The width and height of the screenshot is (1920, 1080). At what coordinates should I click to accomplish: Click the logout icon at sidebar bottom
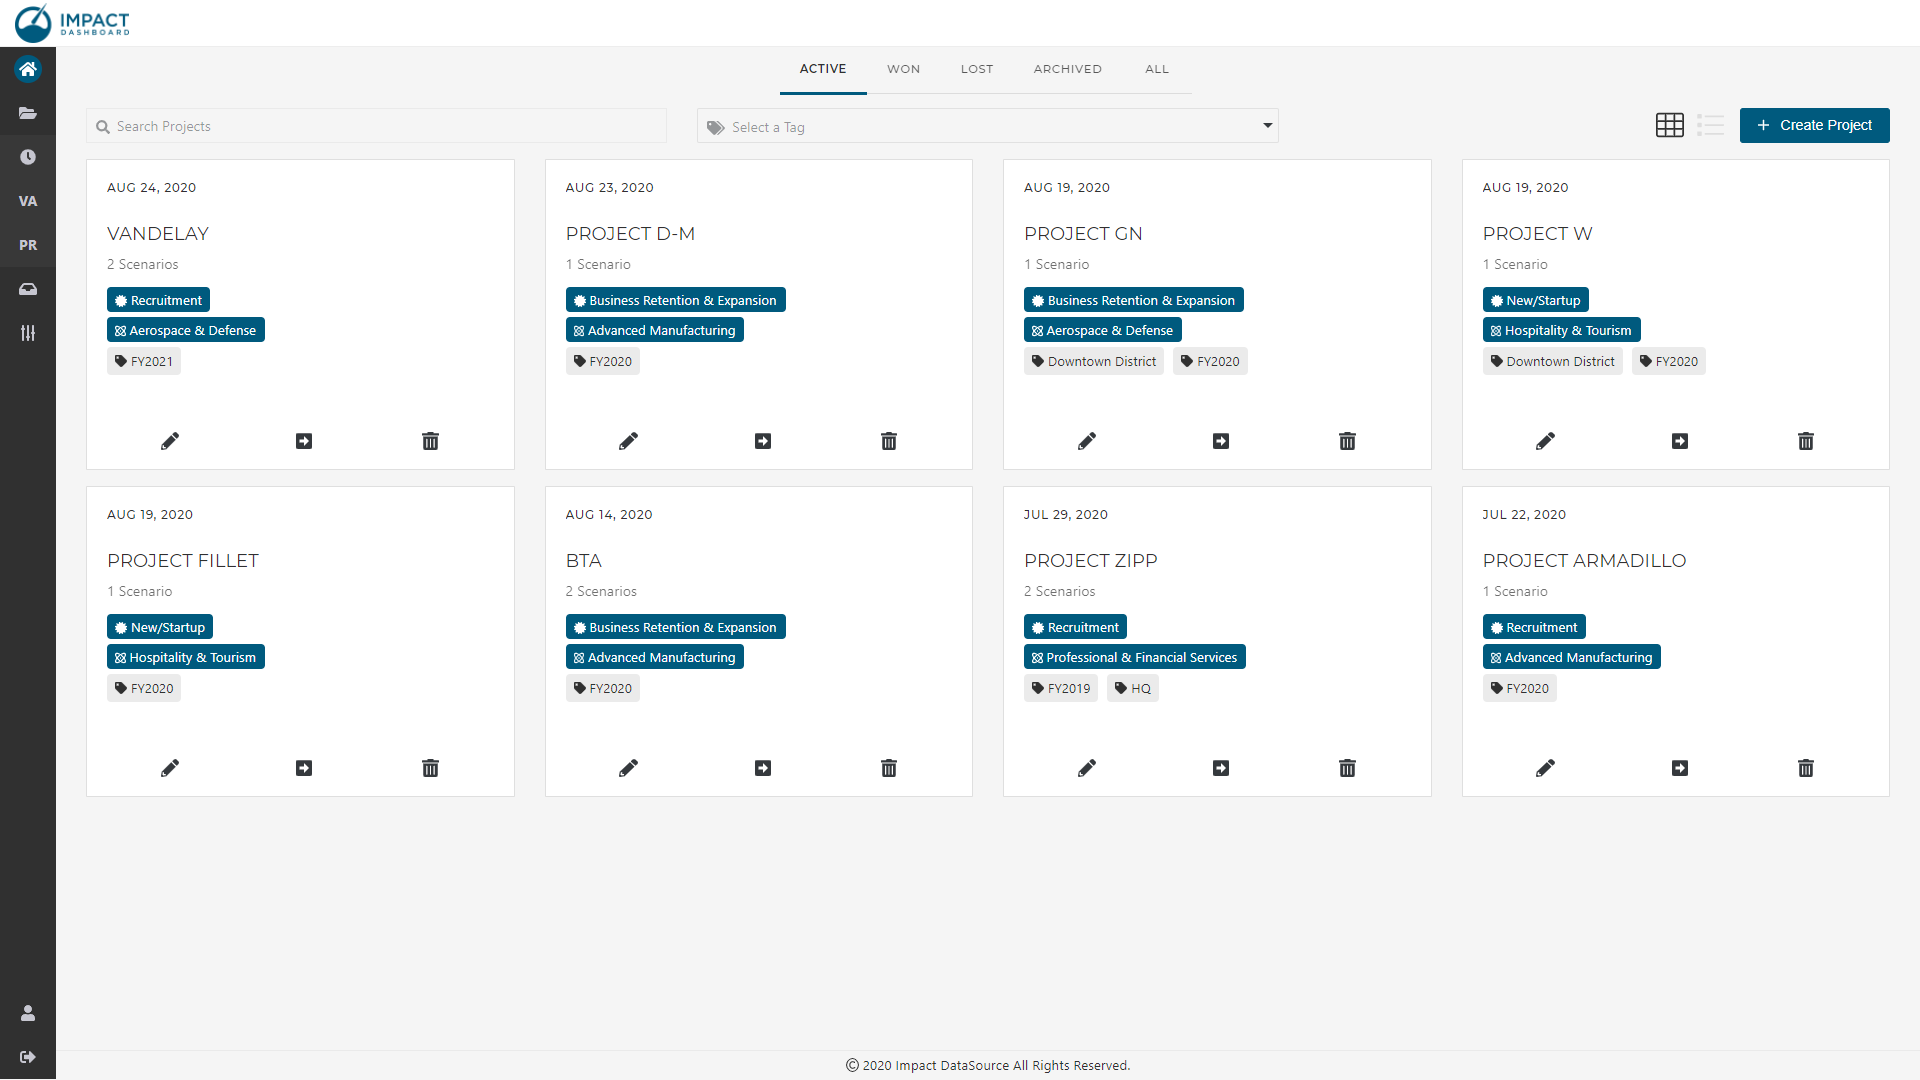28,1057
